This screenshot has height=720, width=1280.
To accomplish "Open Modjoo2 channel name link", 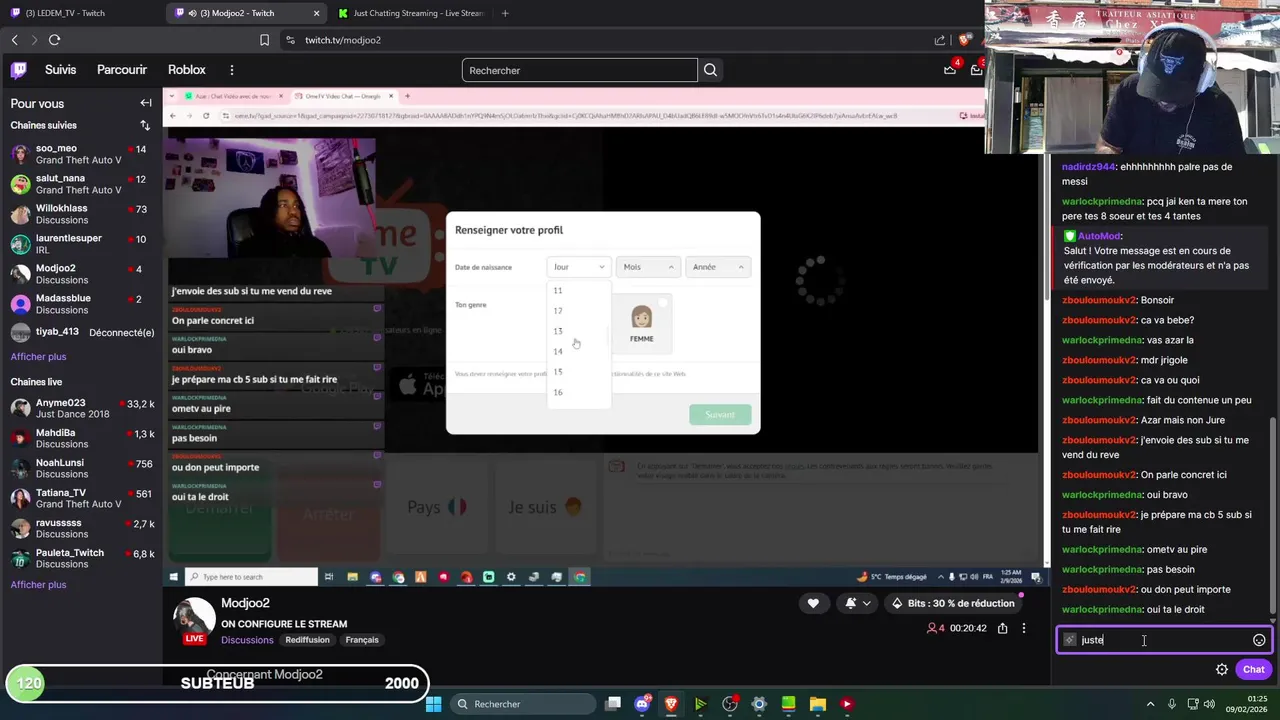I will tap(246, 603).
